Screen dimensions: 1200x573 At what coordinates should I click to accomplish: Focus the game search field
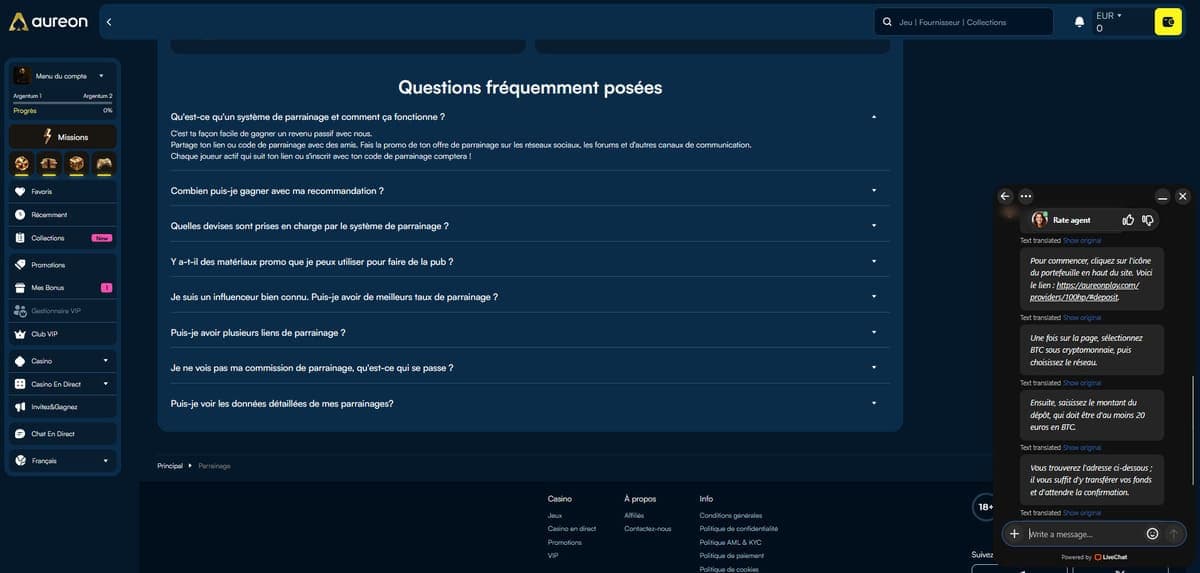coord(963,22)
